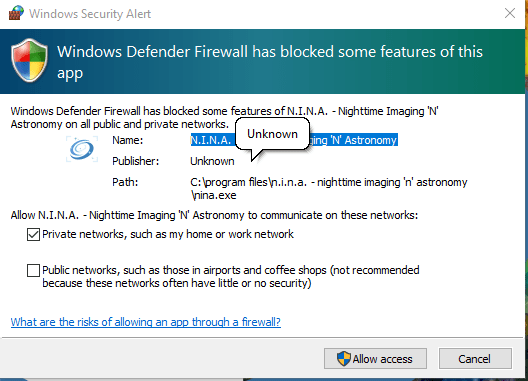Click the Name label
This screenshot has height=381, width=528.
pos(128,140)
